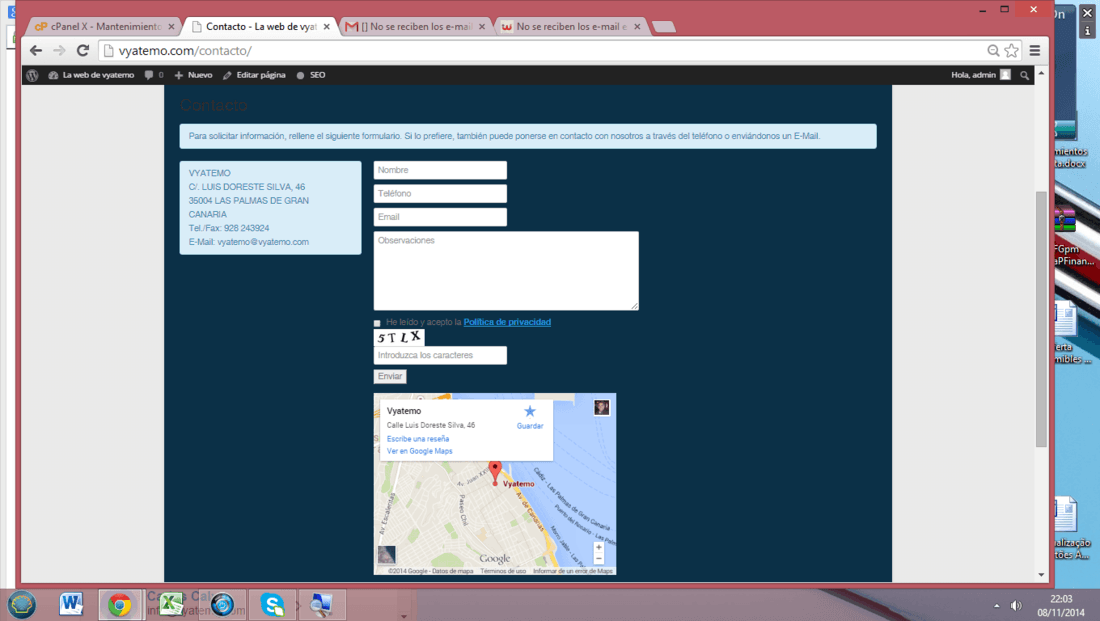Click the scrollbar up arrow

1041,73
